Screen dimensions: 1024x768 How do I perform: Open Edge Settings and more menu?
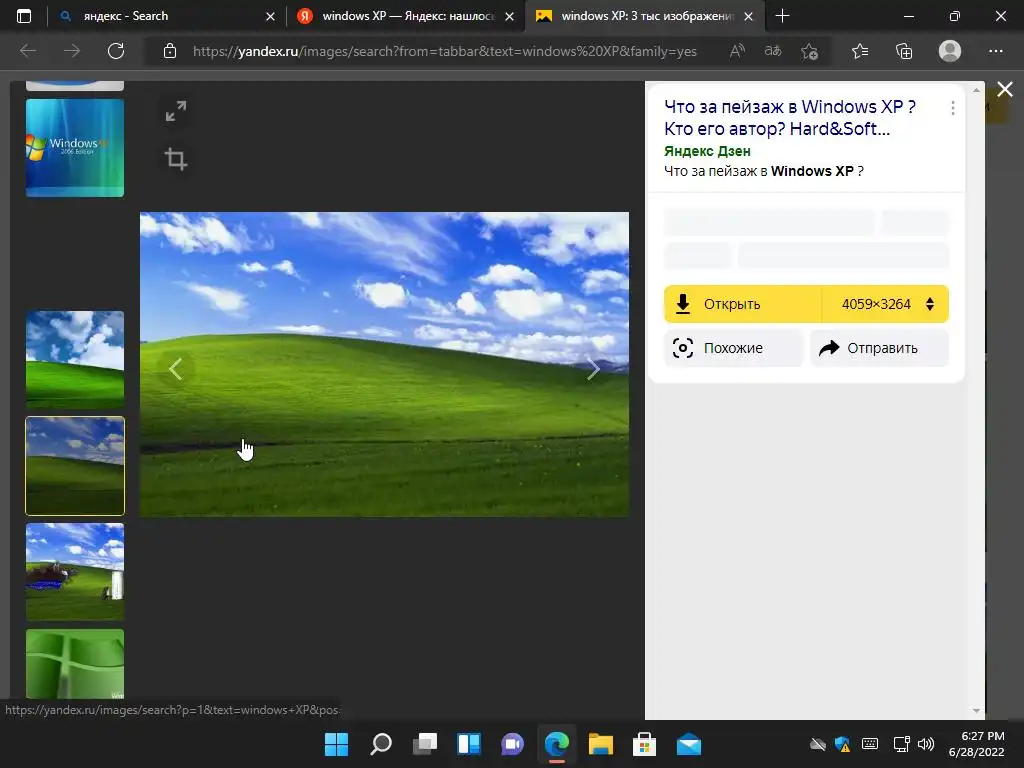point(995,51)
